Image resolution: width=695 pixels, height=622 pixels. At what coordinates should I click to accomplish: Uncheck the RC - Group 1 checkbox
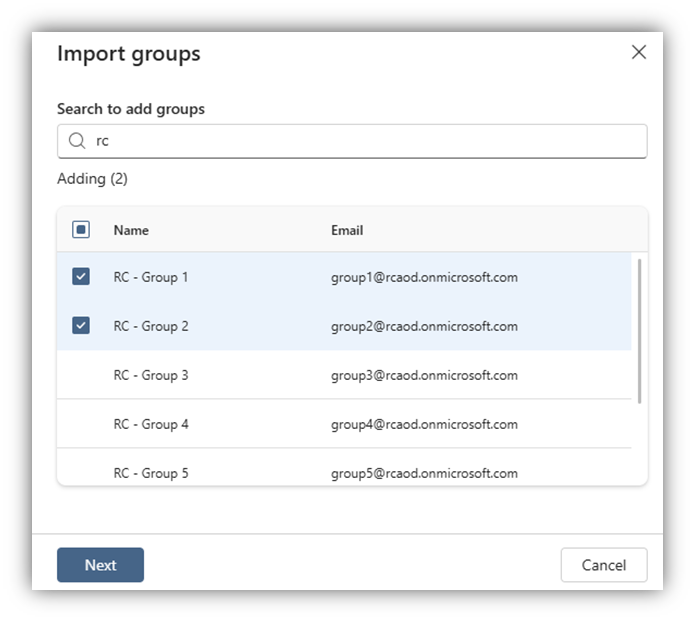pos(81,277)
